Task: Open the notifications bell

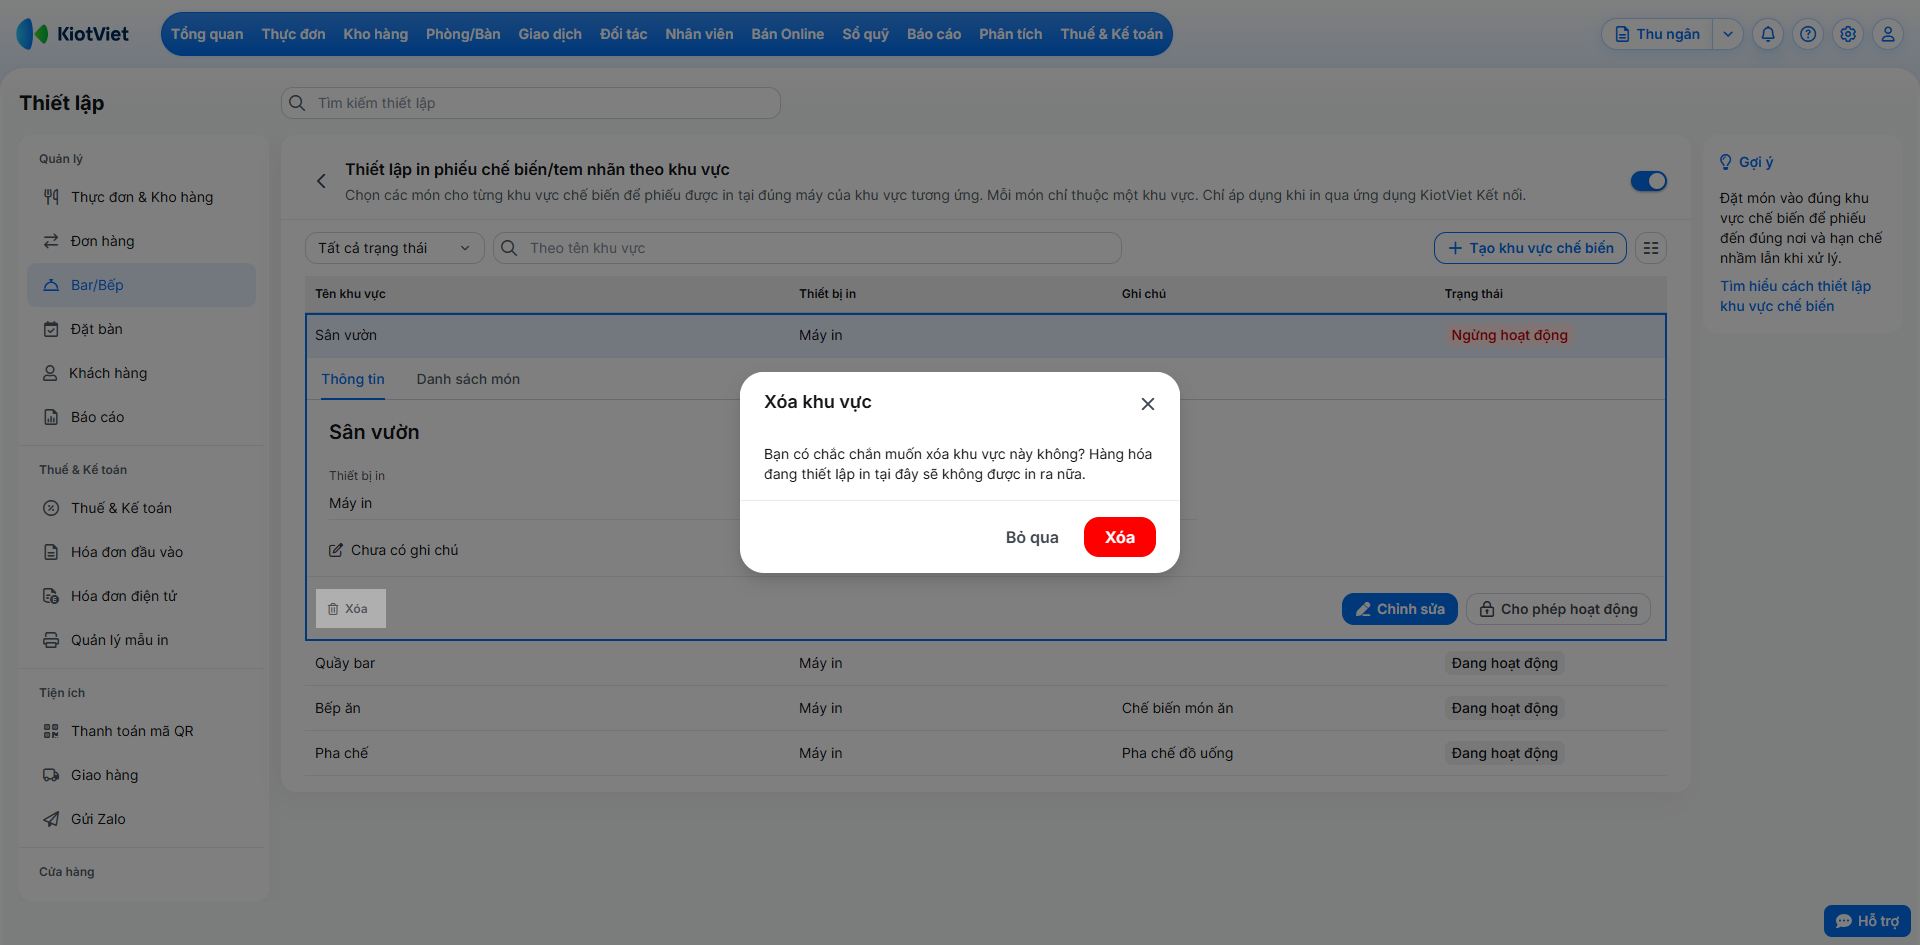Action: point(1768,34)
